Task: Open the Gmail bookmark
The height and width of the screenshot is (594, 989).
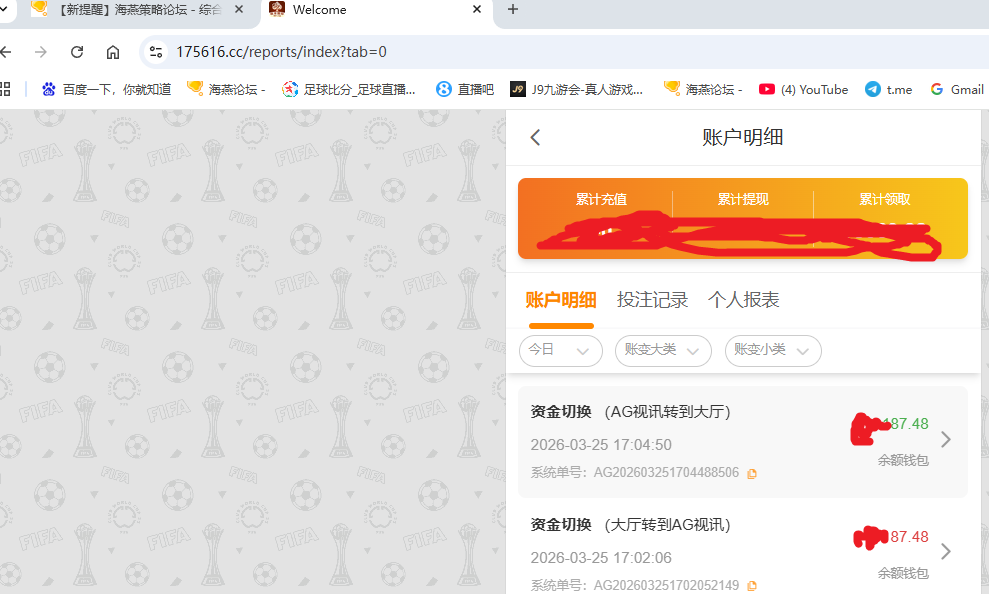Action: tap(956, 89)
